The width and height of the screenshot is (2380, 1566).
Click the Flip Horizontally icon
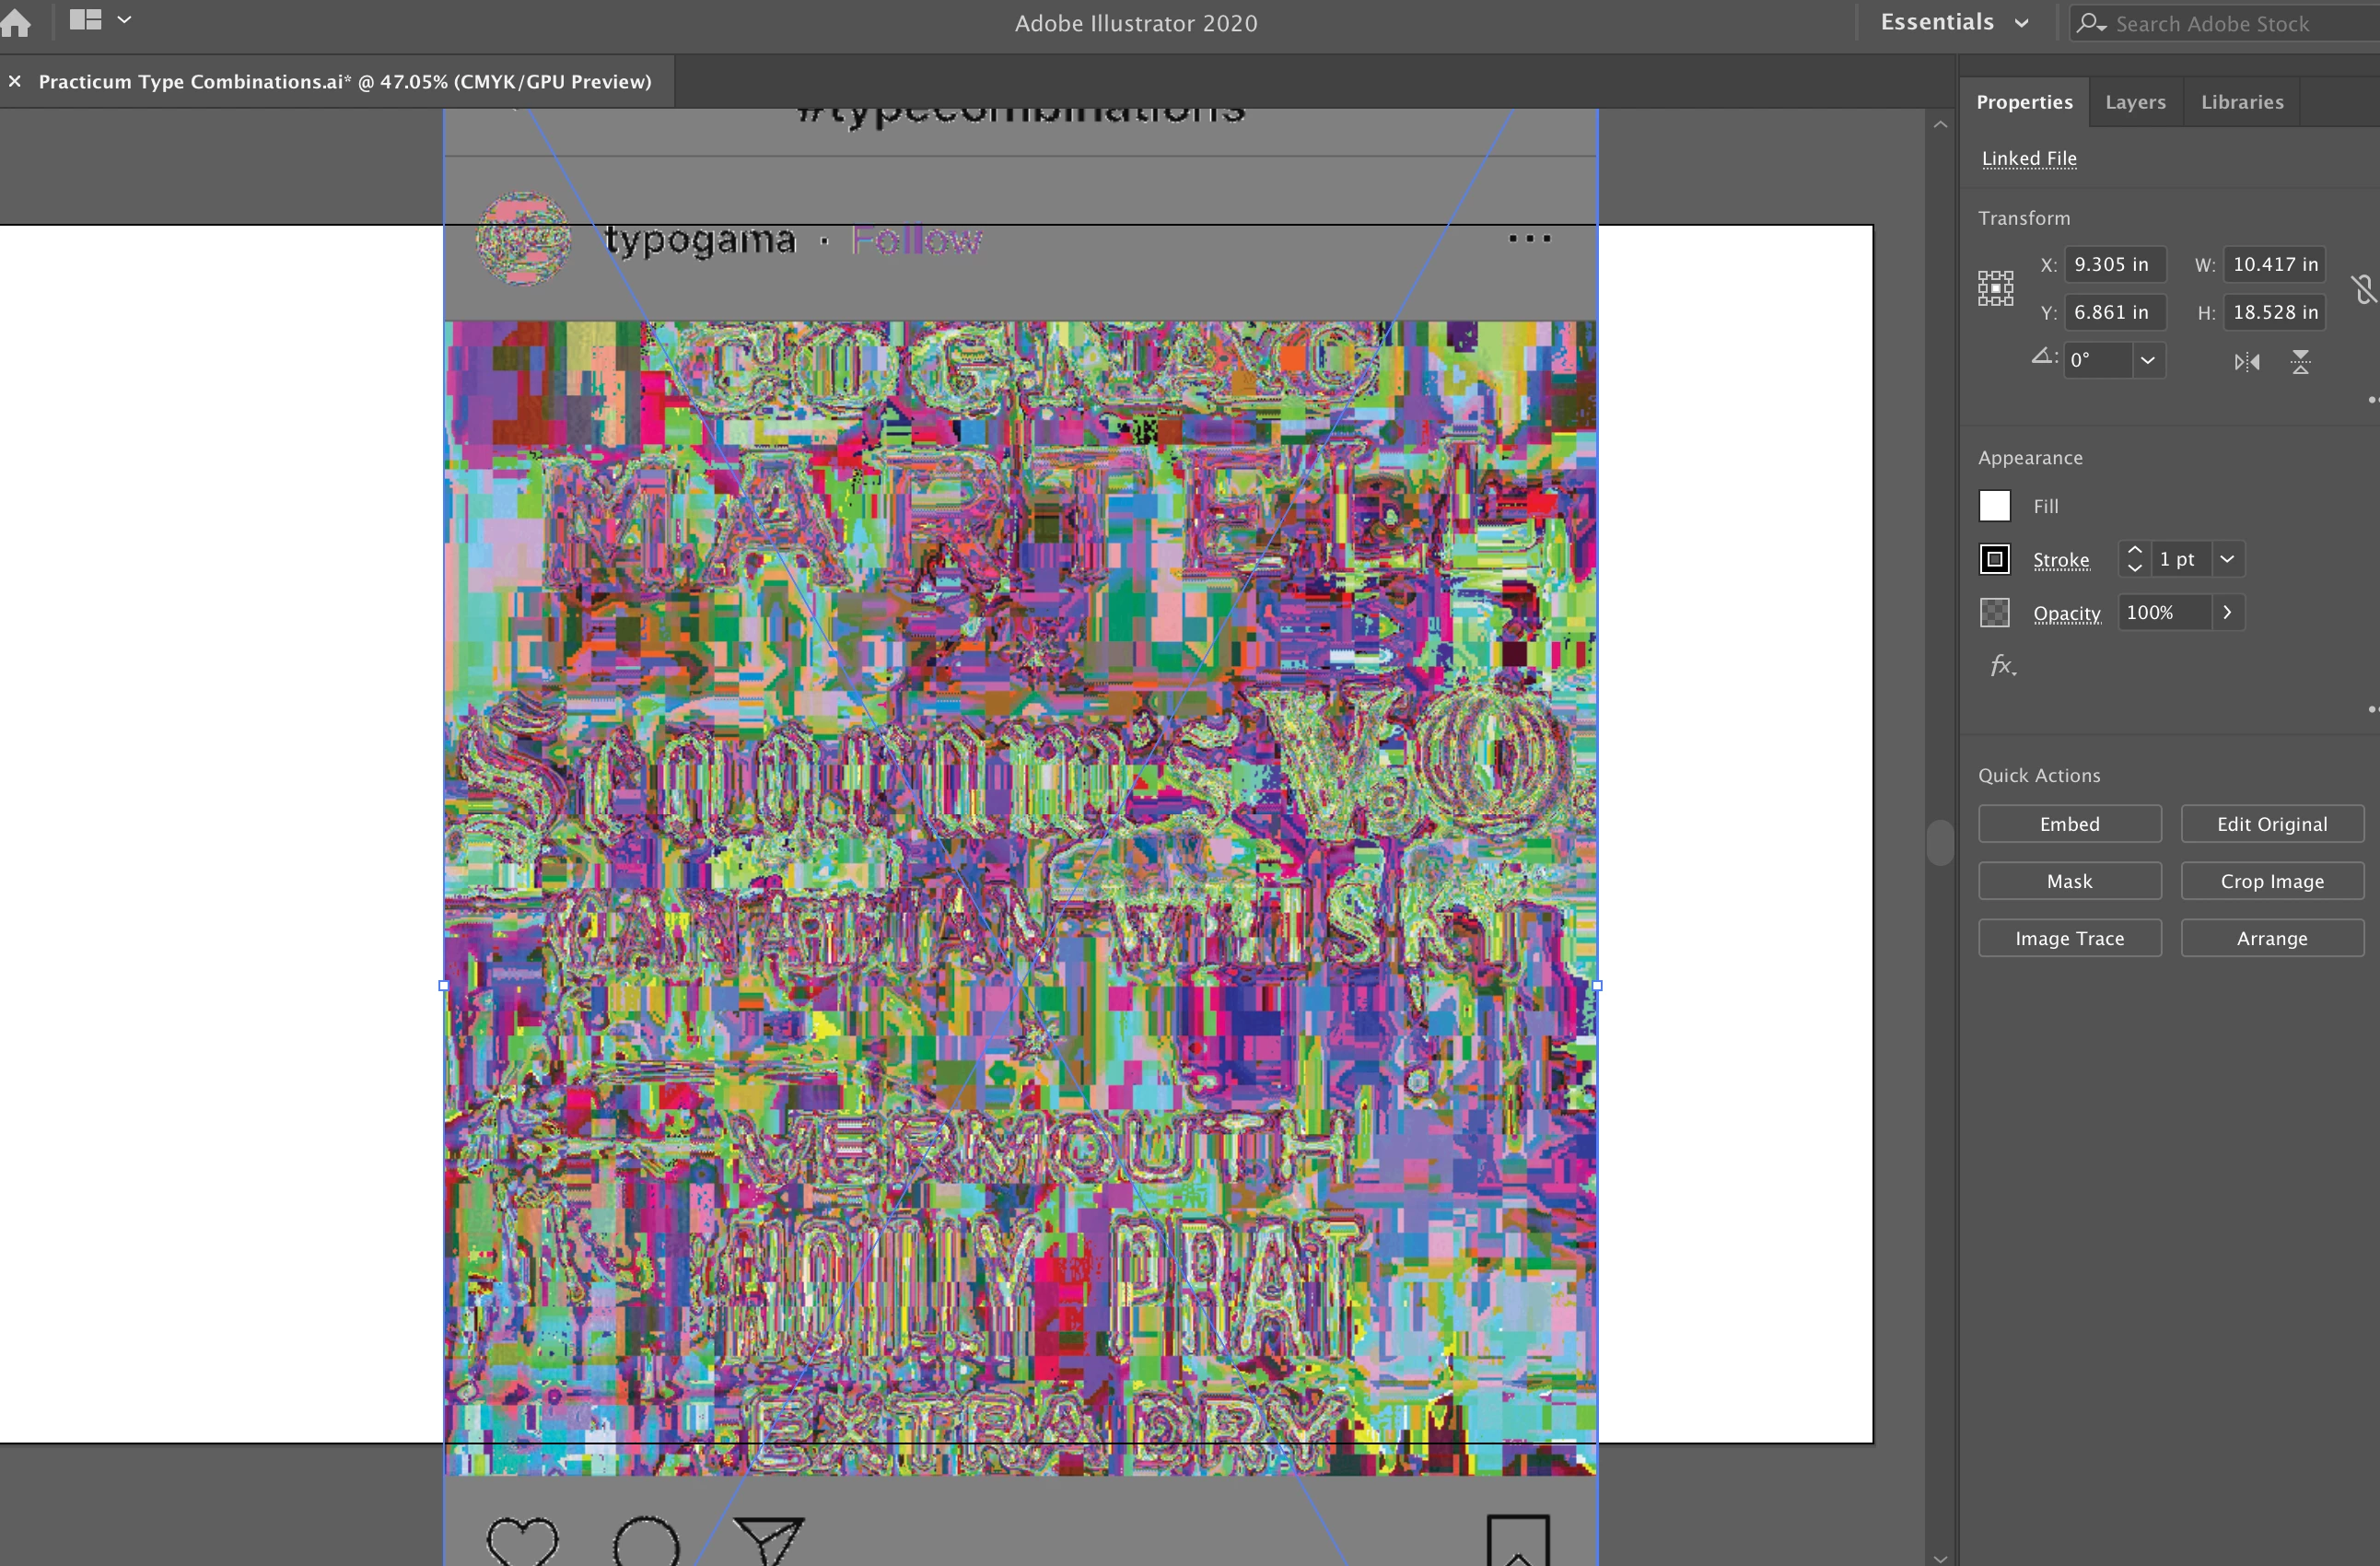pyautogui.click(x=2246, y=362)
